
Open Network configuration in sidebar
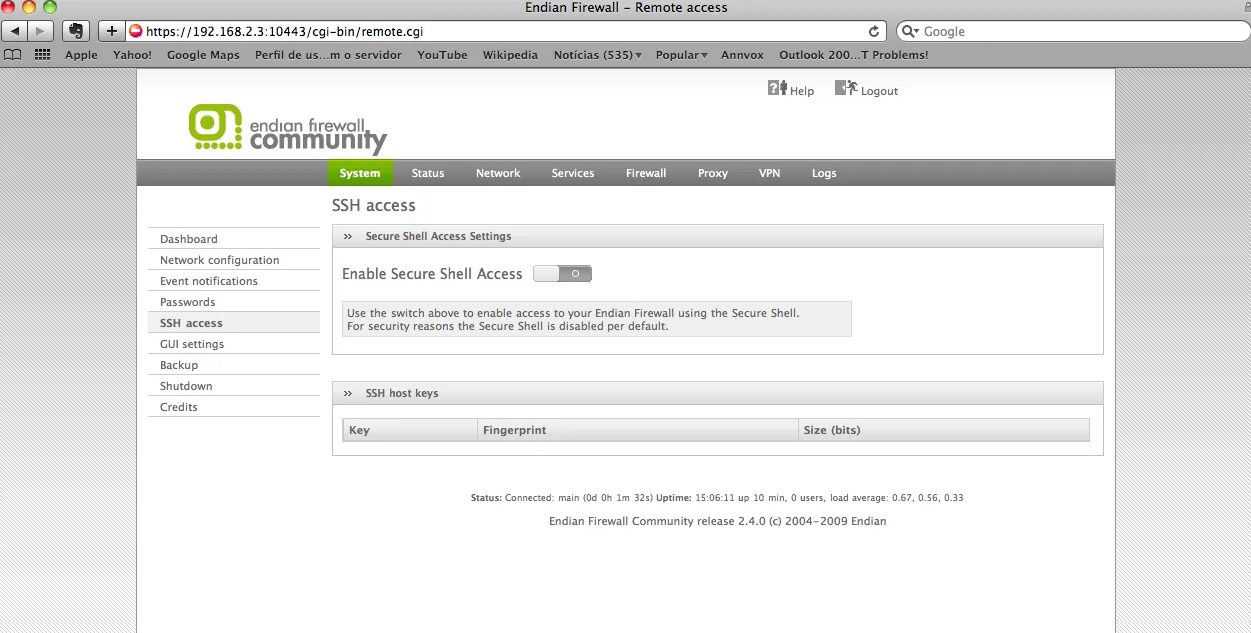(234, 260)
